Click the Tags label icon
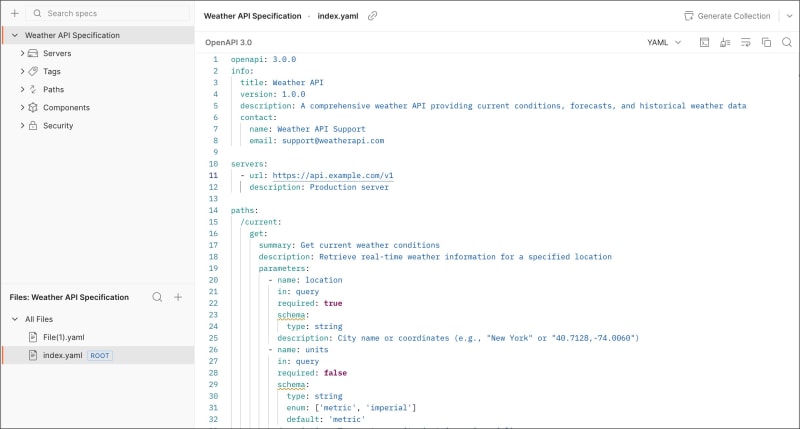 click(x=33, y=71)
